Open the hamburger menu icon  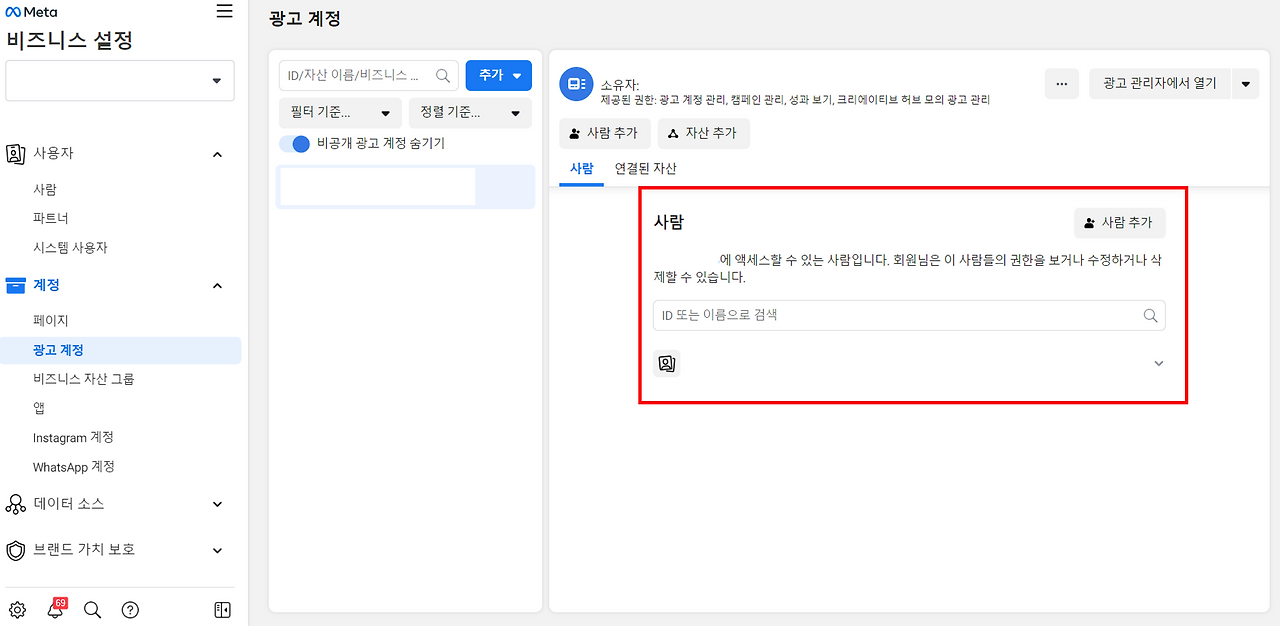(224, 11)
